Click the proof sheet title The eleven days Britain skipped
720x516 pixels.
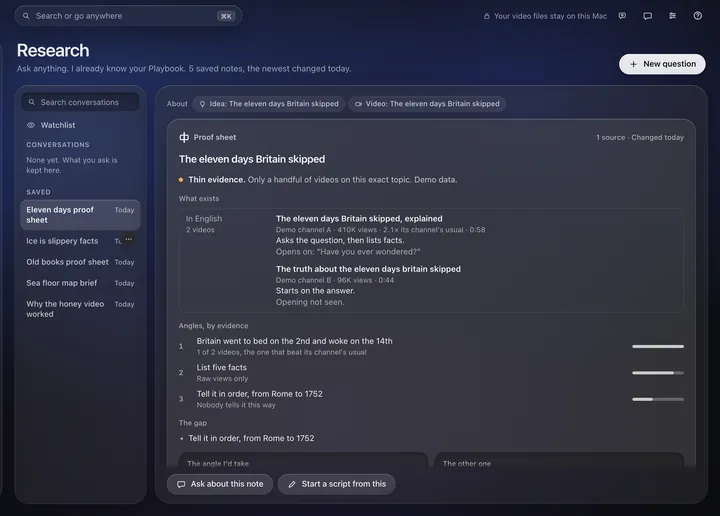click(x=252, y=159)
